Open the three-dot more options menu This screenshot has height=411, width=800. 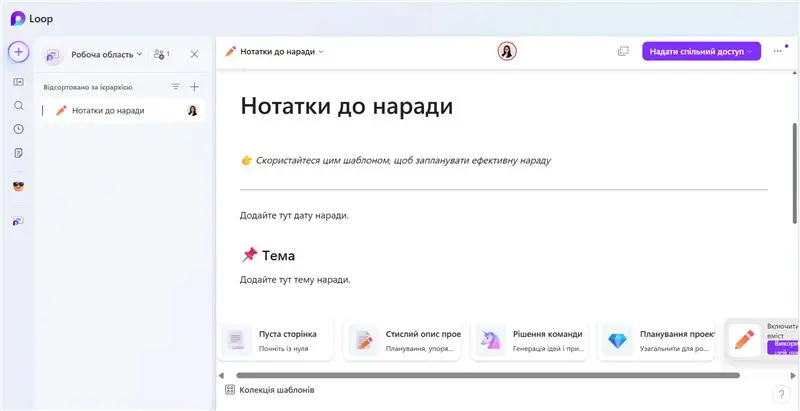click(778, 51)
